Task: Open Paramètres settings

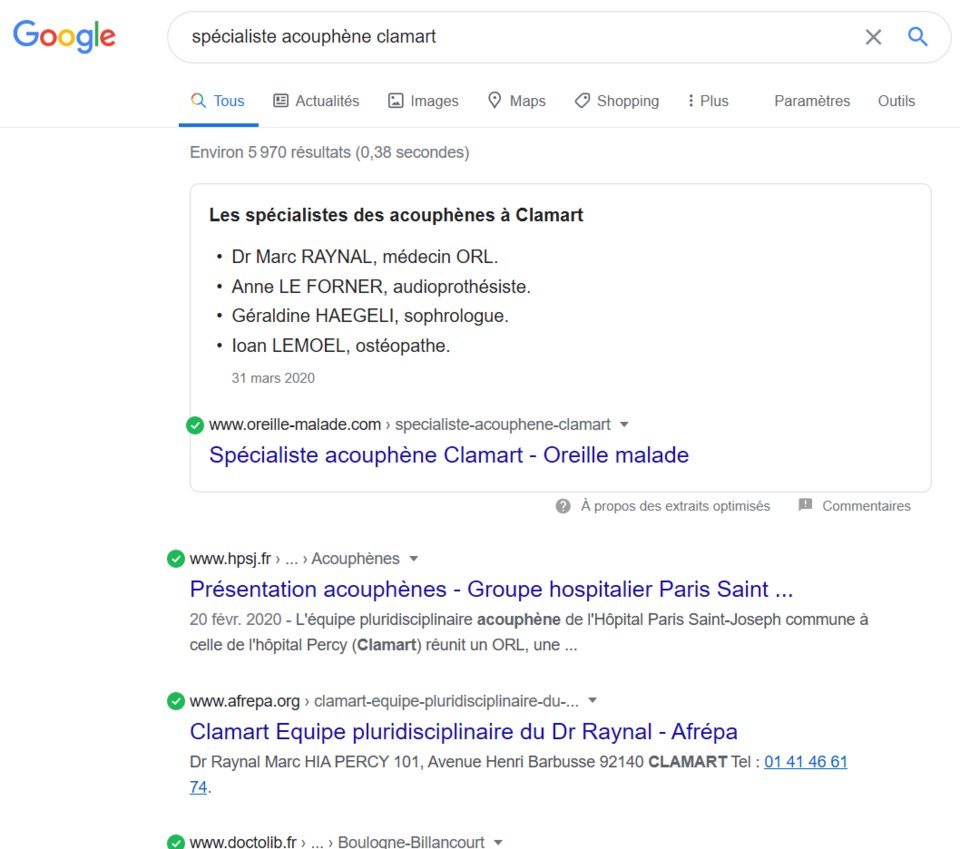Action: [812, 101]
